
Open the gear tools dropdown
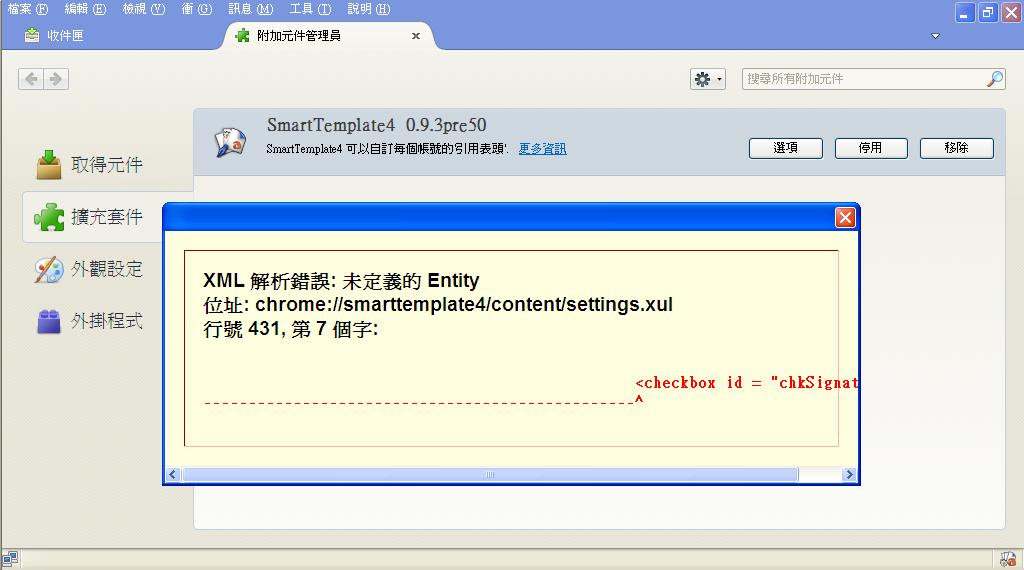click(x=708, y=79)
